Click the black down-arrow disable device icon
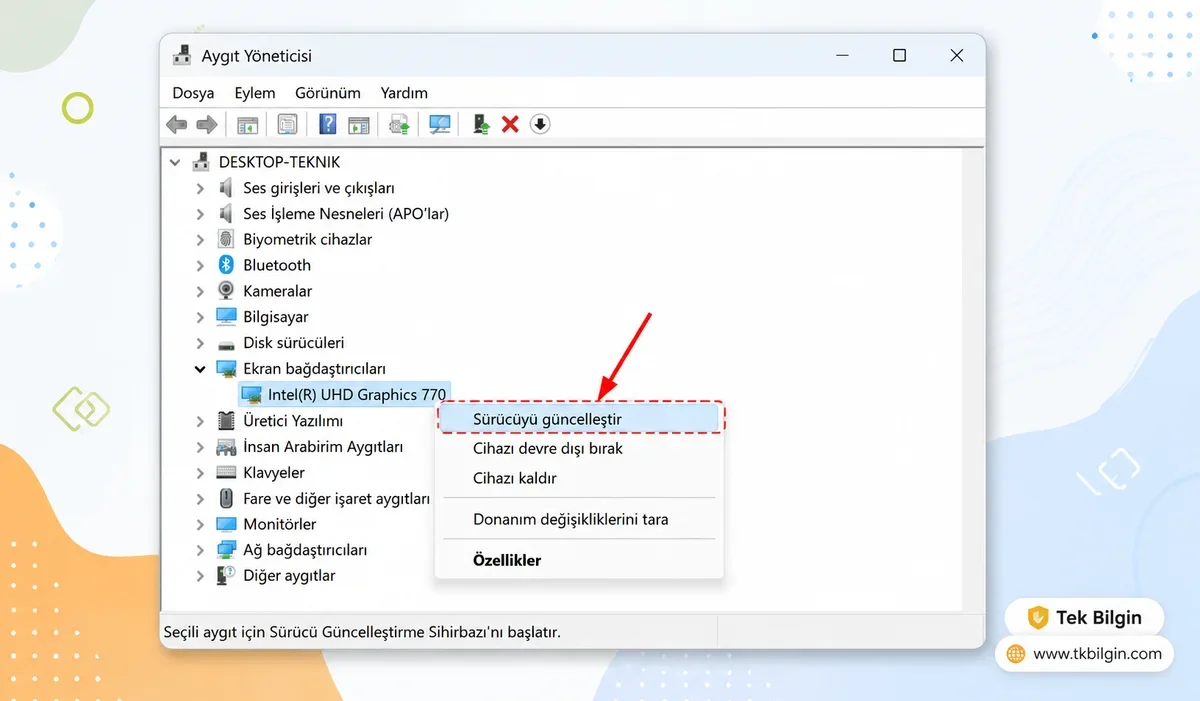 pyautogui.click(x=540, y=124)
